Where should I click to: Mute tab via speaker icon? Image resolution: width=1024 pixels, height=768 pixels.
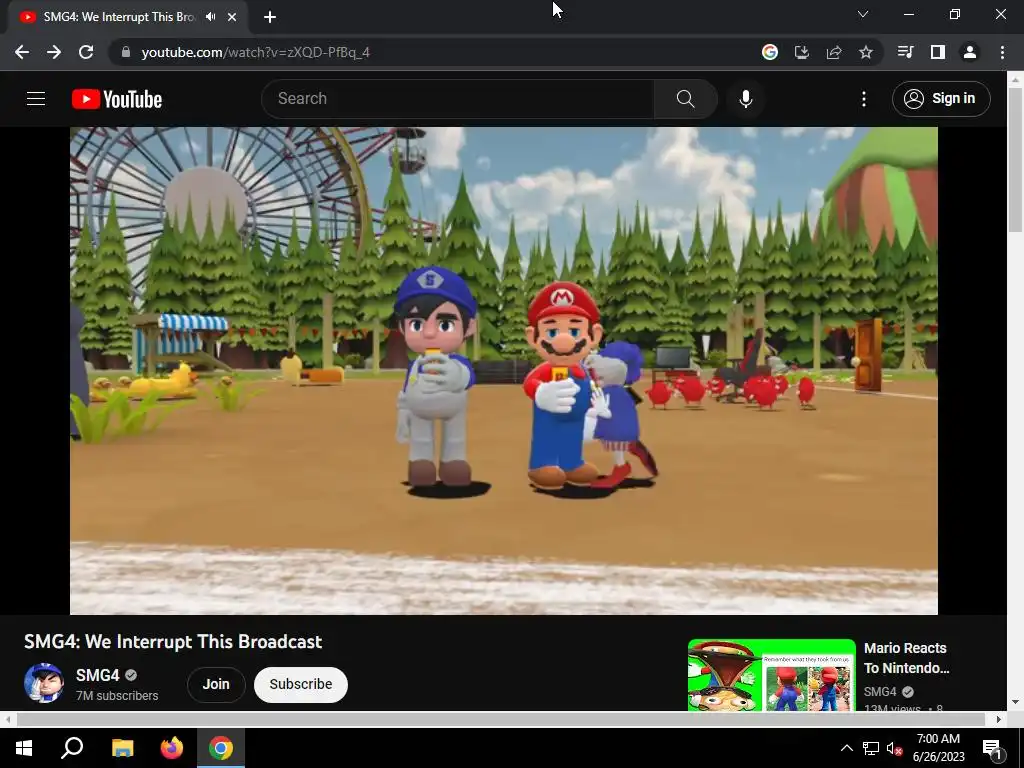pyautogui.click(x=210, y=17)
